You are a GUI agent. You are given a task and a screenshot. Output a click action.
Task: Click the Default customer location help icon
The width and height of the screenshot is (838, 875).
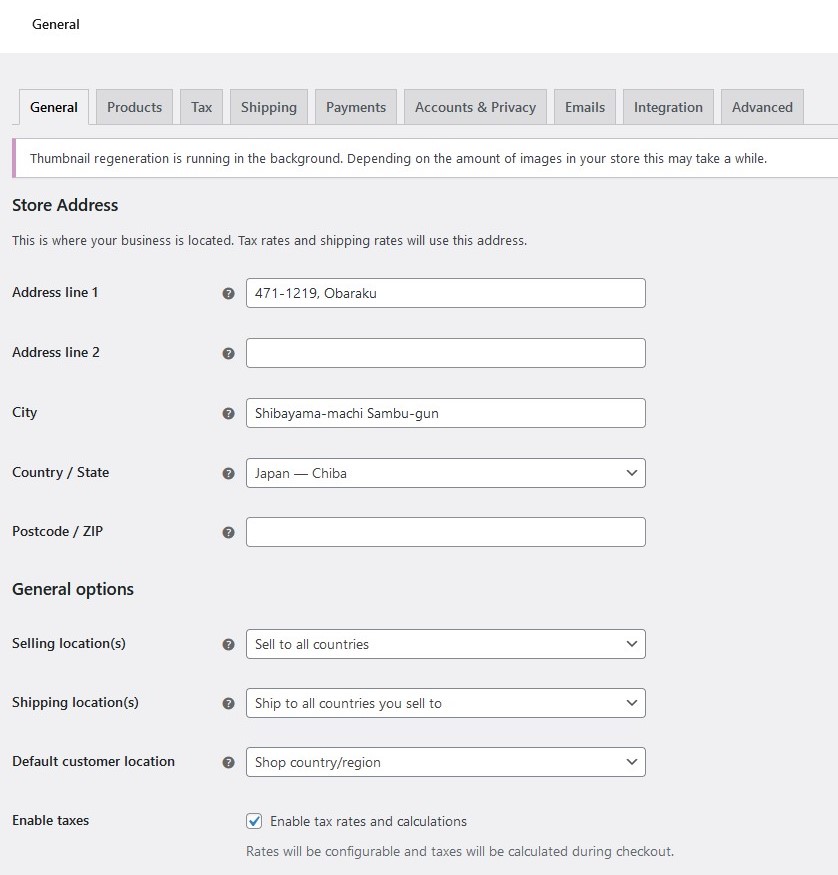coord(228,762)
